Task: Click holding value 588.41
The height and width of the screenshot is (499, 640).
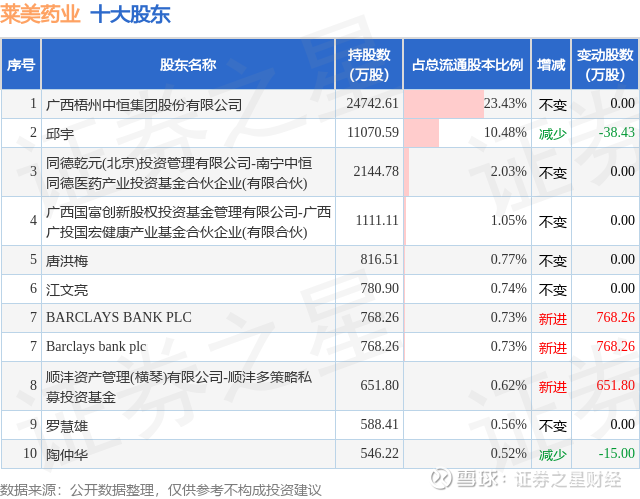Action: click(379, 425)
